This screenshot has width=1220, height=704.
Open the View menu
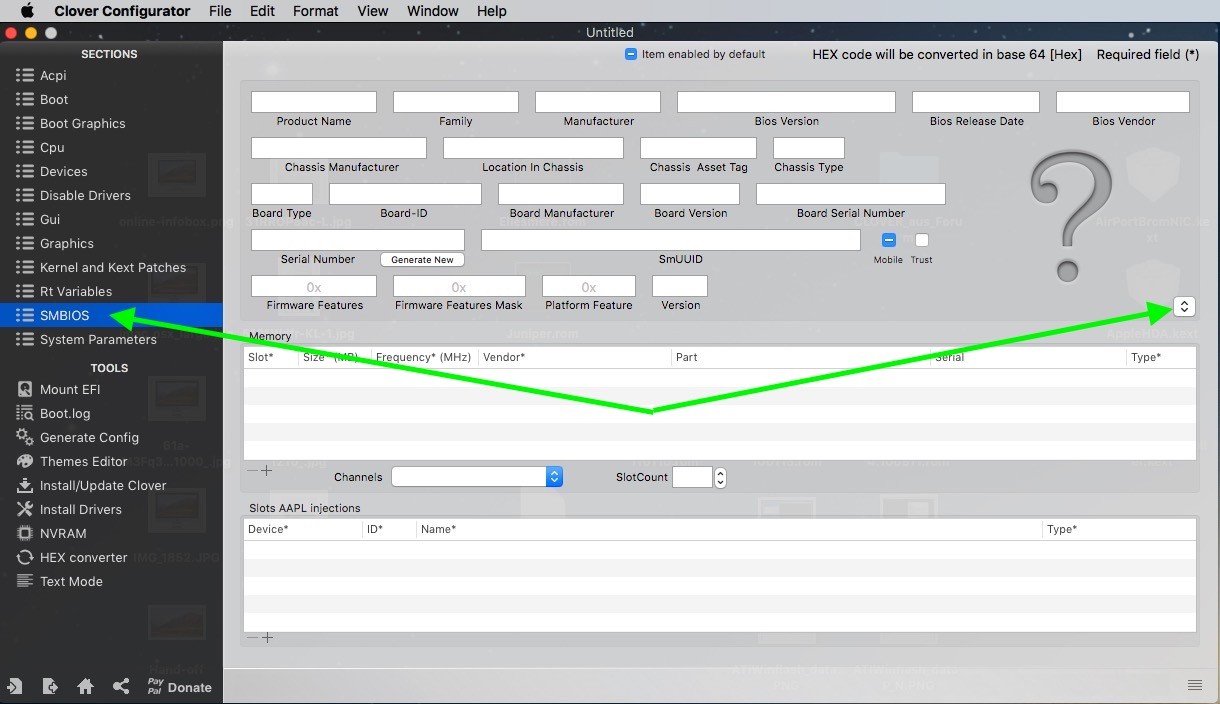tap(373, 11)
